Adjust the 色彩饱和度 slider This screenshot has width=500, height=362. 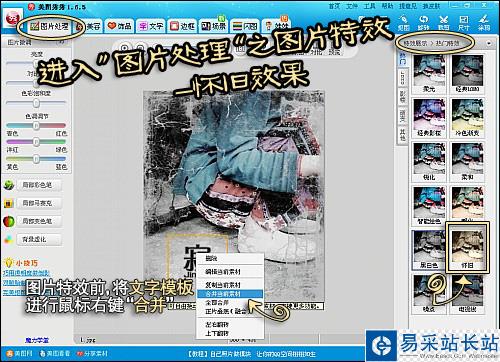36,103
